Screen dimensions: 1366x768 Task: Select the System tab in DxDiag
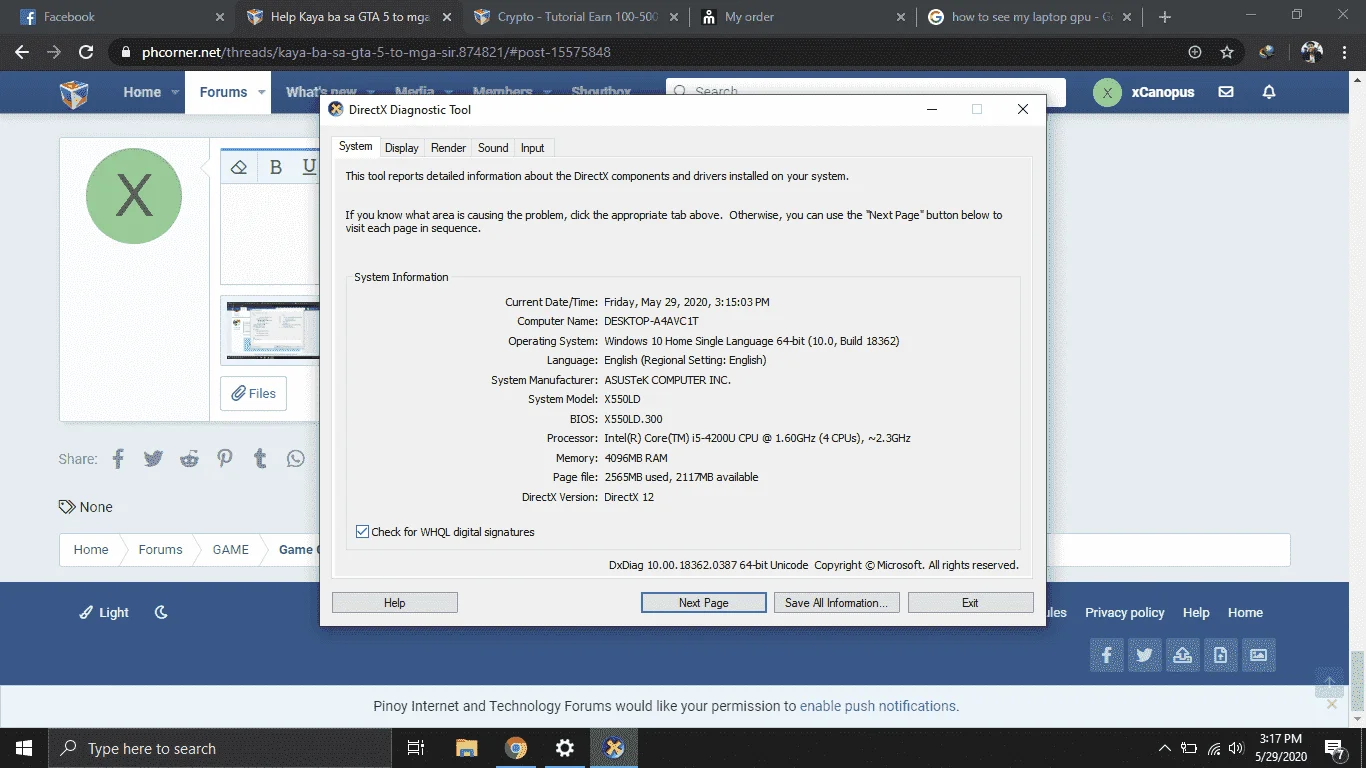(355, 146)
